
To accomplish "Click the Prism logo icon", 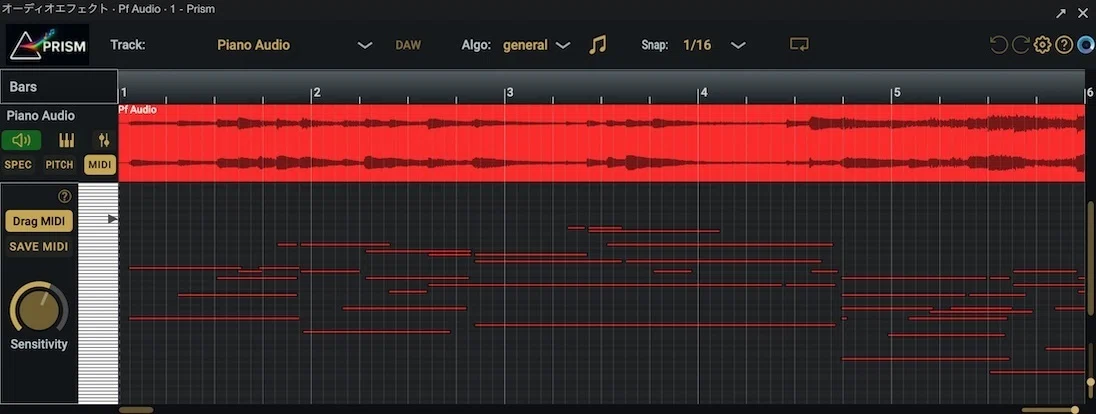I will pyautogui.click(x=48, y=45).
